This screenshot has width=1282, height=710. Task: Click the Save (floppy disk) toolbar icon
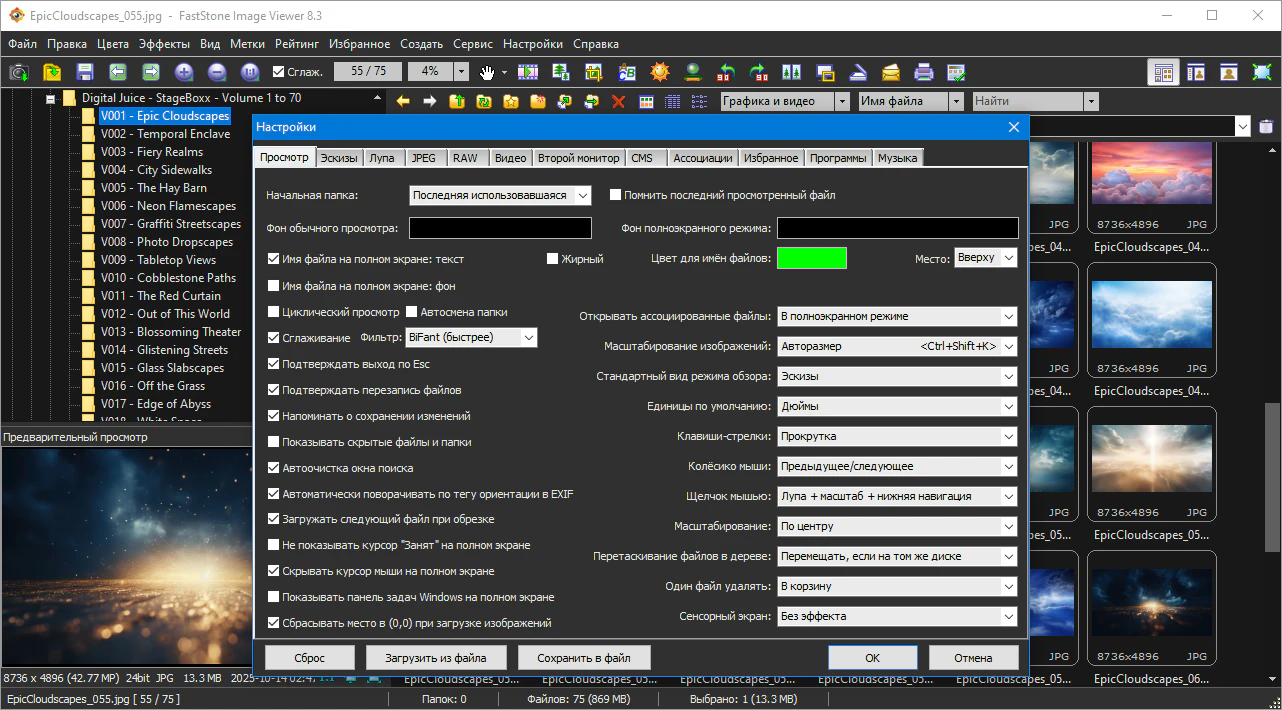pos(84,72)
